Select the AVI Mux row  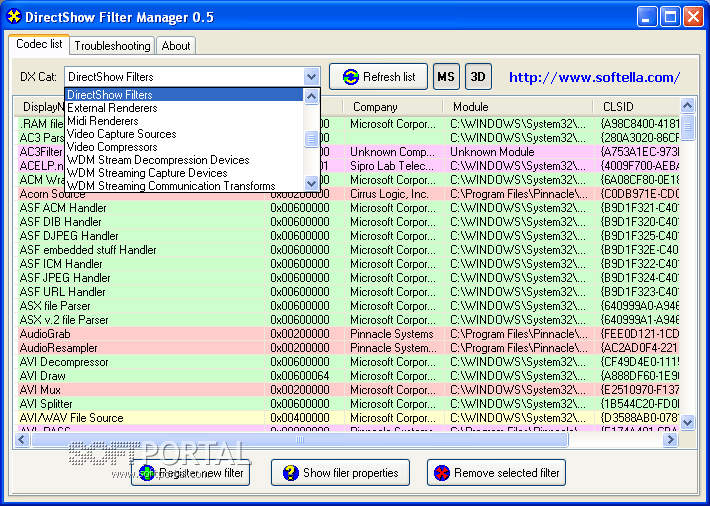(x=347, y=390)
